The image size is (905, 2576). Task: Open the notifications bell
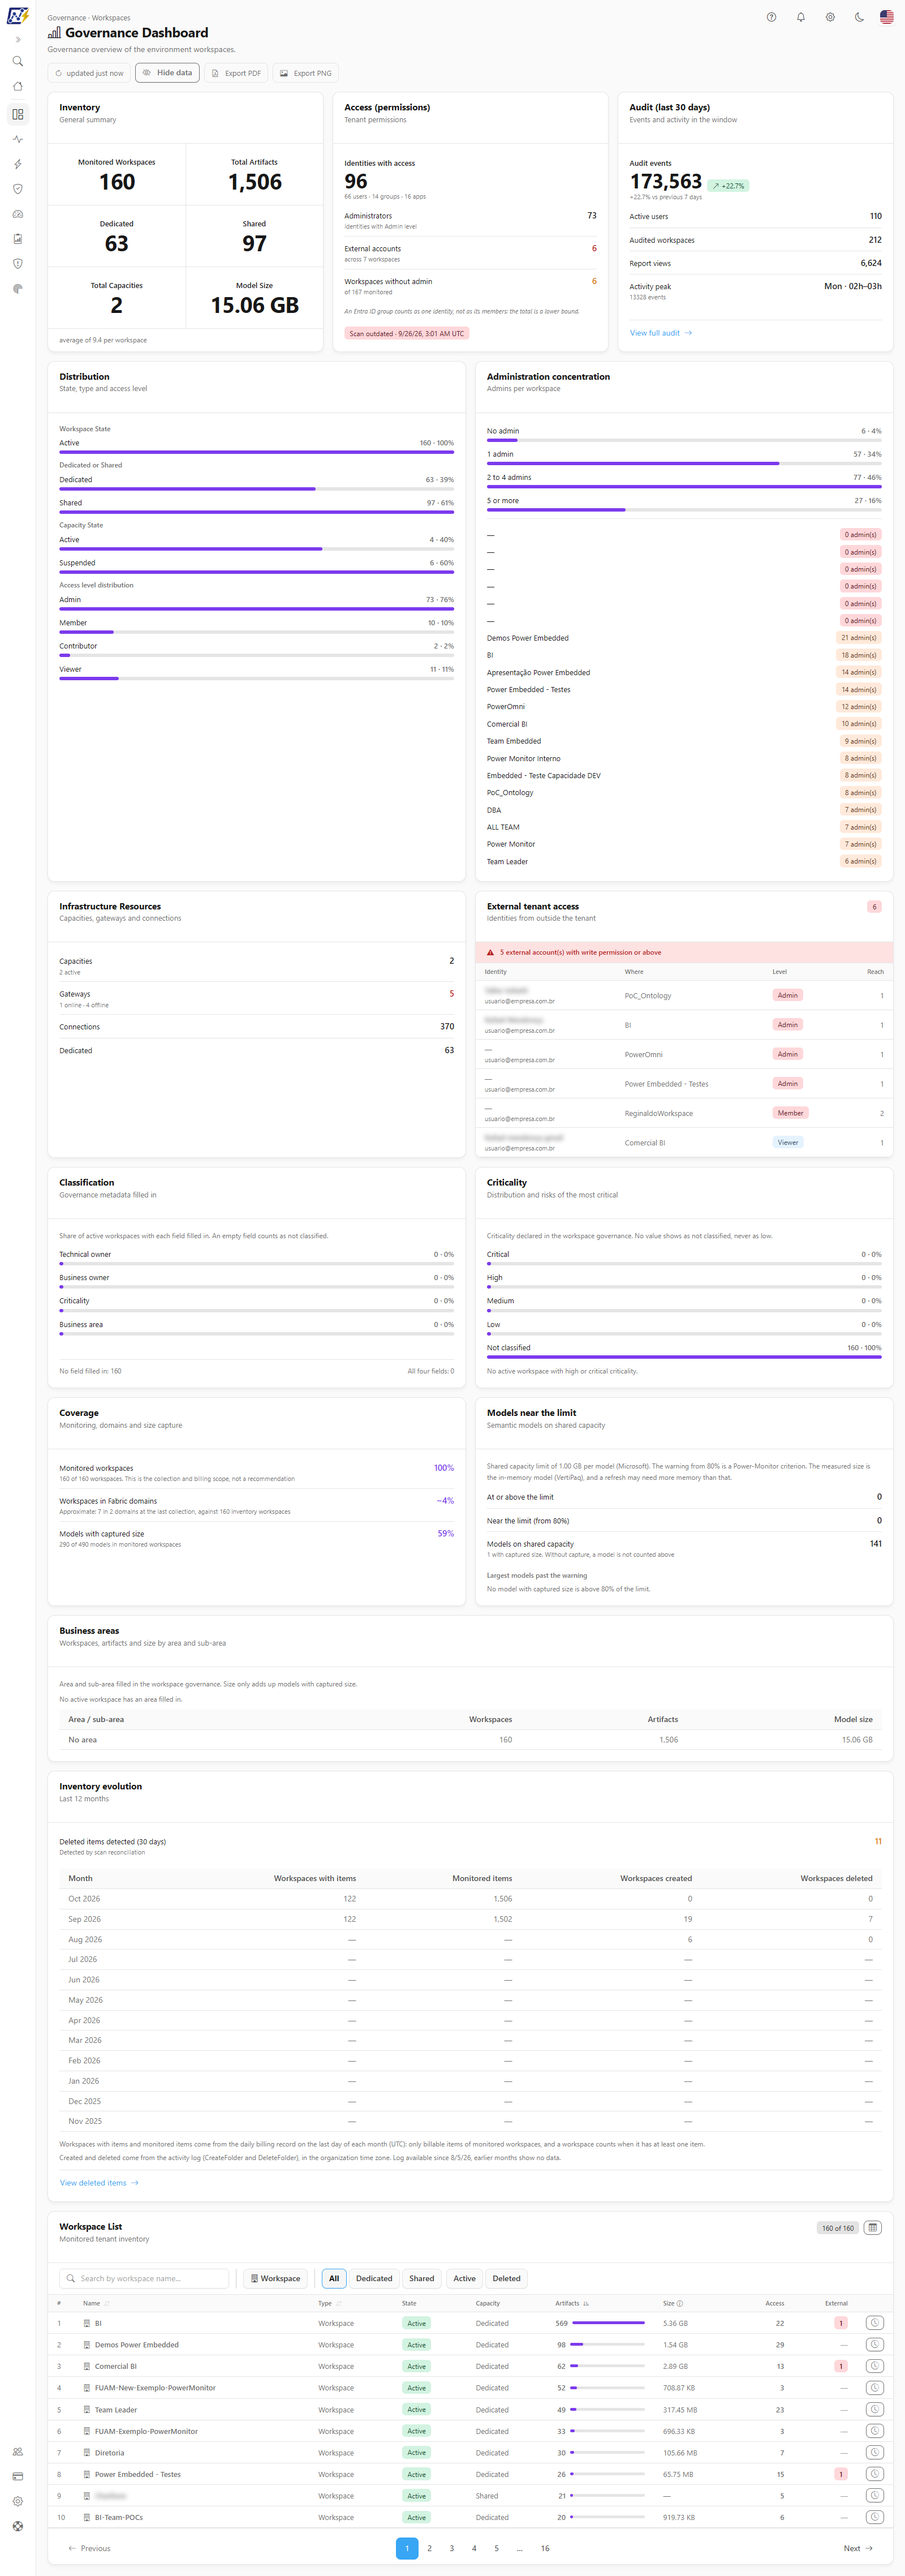800,17
